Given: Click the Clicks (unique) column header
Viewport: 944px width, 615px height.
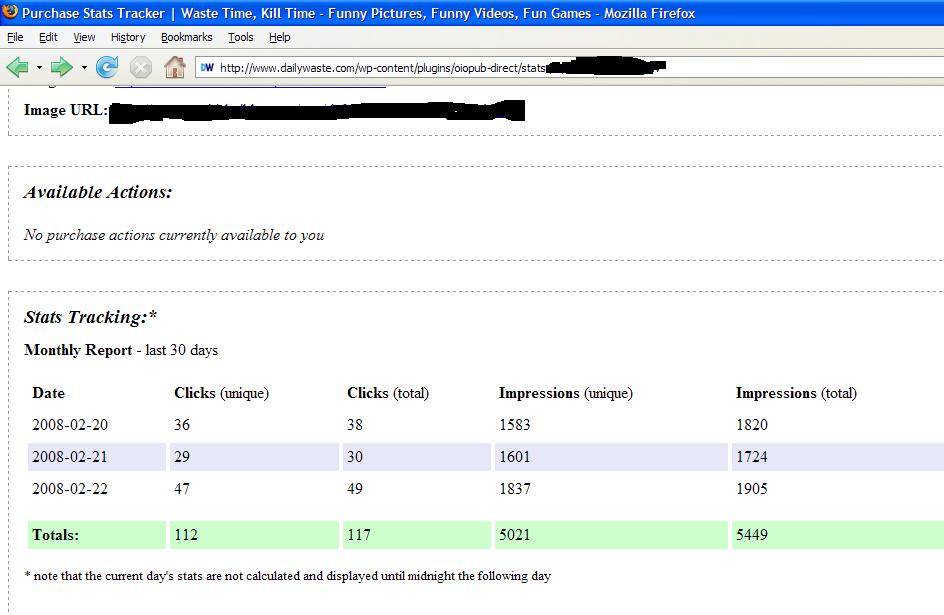Looking at the screenshot, I should pos(222,393).
